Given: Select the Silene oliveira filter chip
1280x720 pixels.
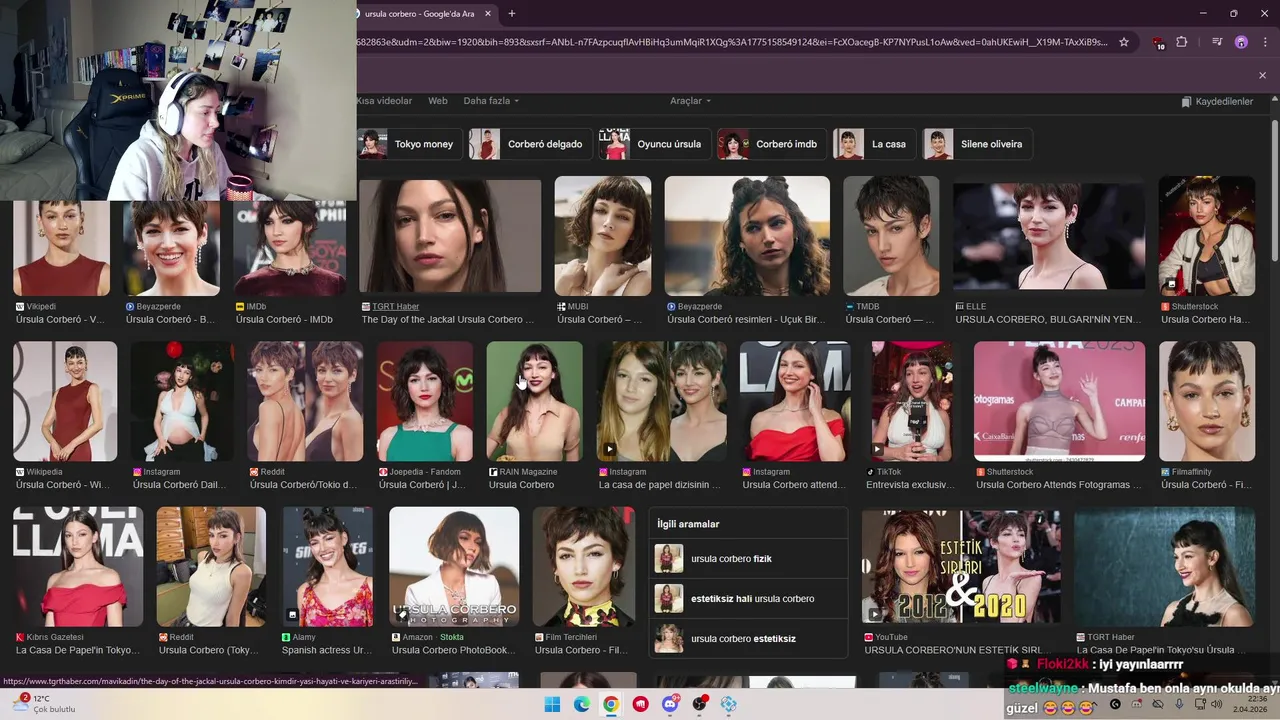Looking at the screenshot, I should pyautogui.click(x=977, y=144).
